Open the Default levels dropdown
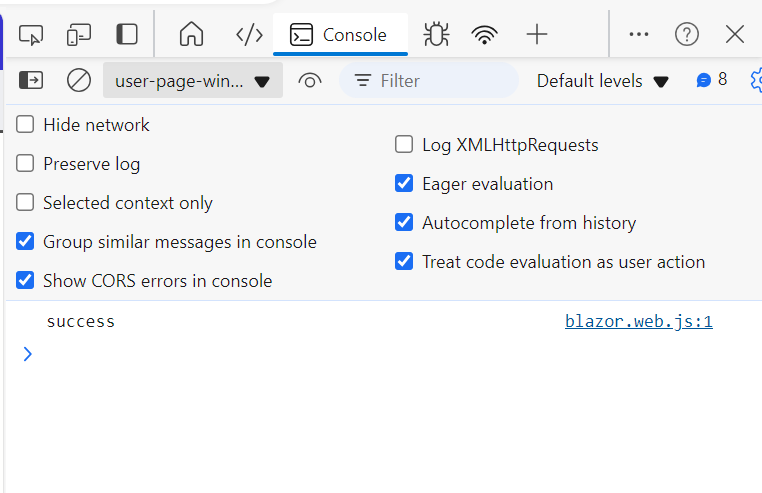The width and height of the screenshot is (762, 493). (x=602, y=81)
